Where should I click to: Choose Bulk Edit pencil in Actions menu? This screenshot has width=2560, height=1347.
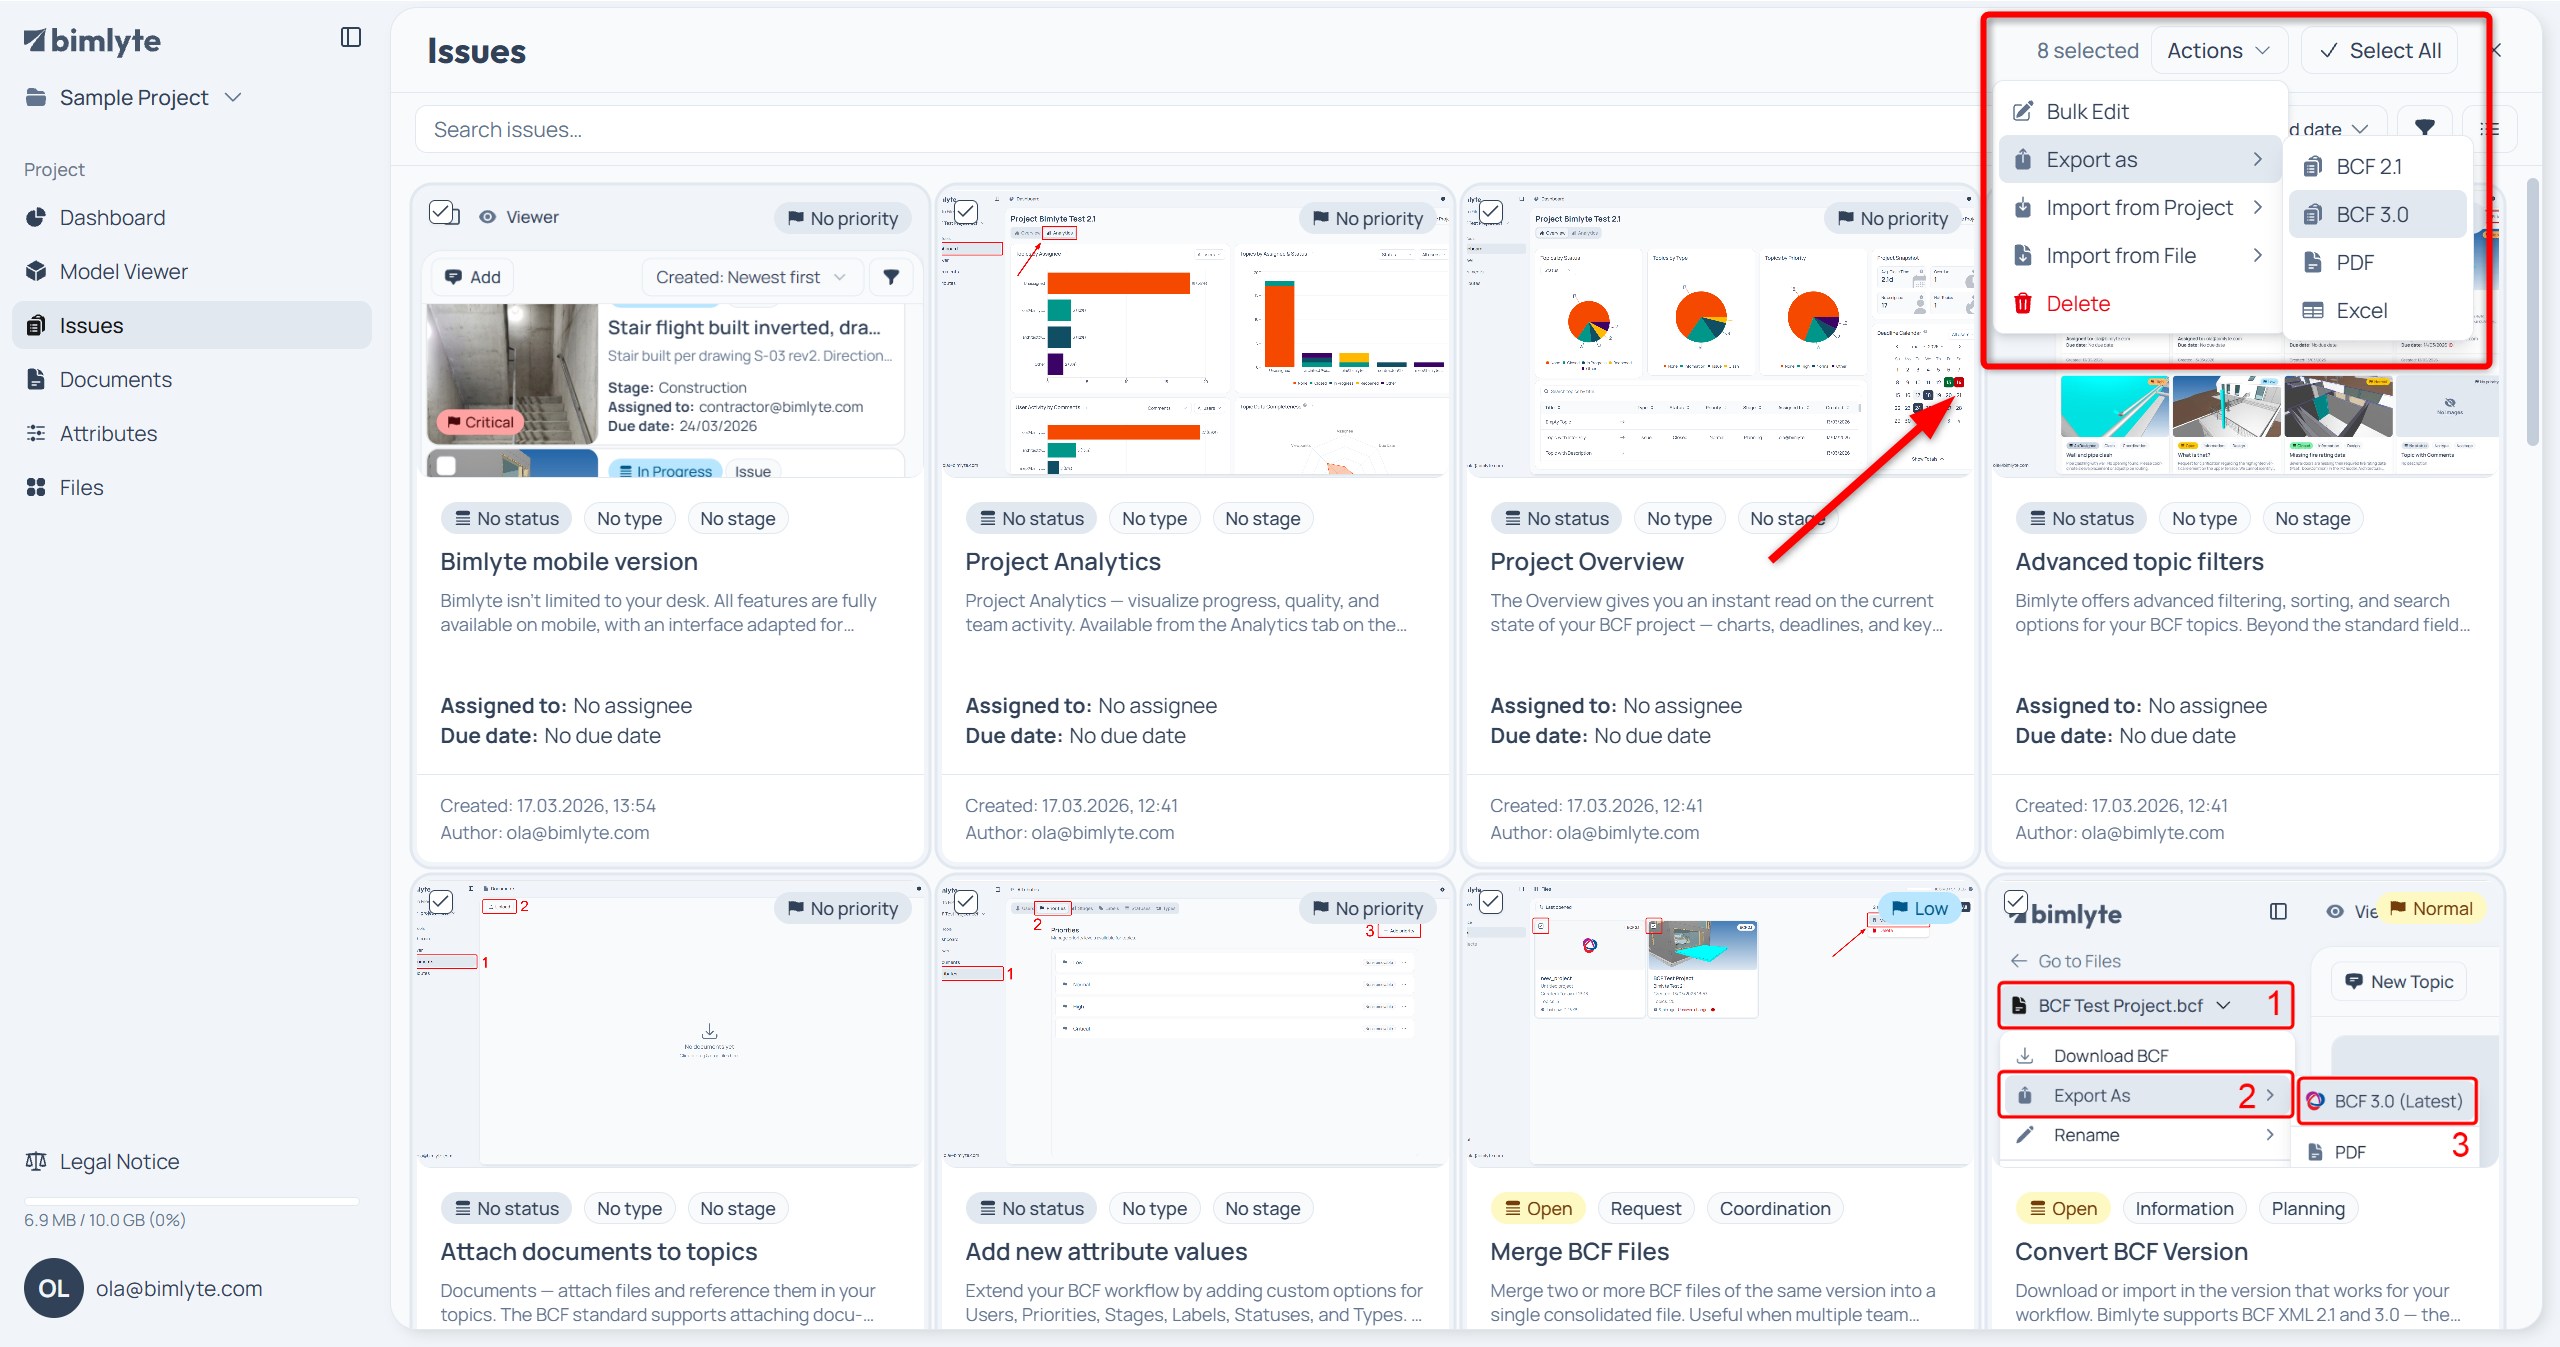click(x=2023, y=112)
